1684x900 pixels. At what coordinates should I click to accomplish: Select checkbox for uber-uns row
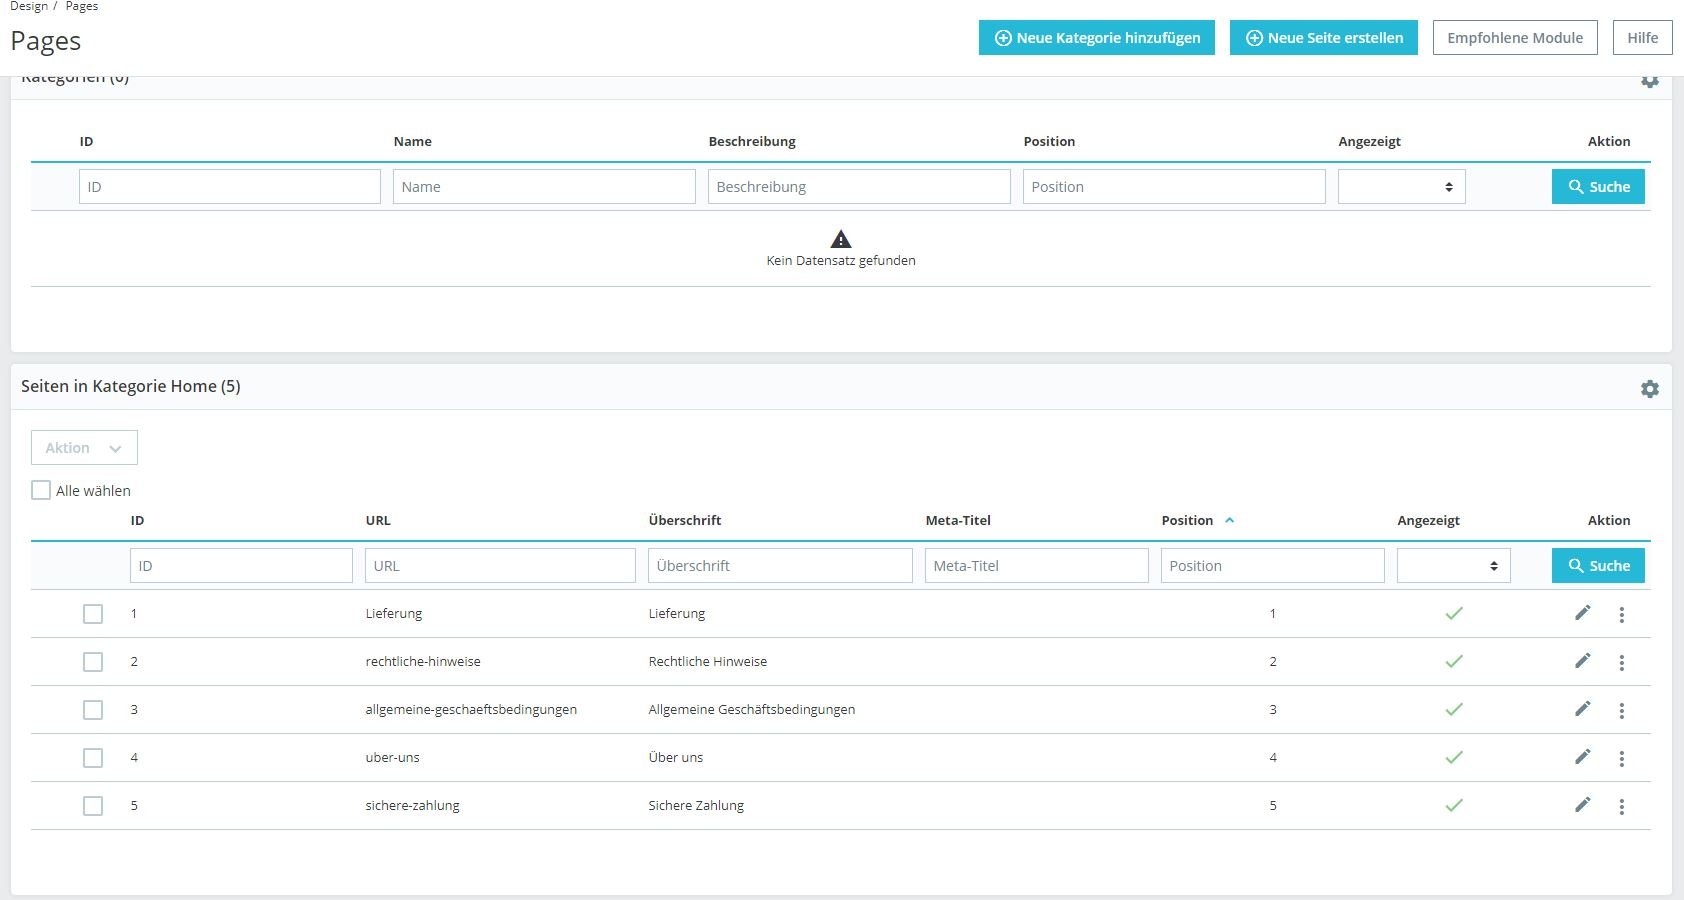pyautogui.click(x=93, y=758)
